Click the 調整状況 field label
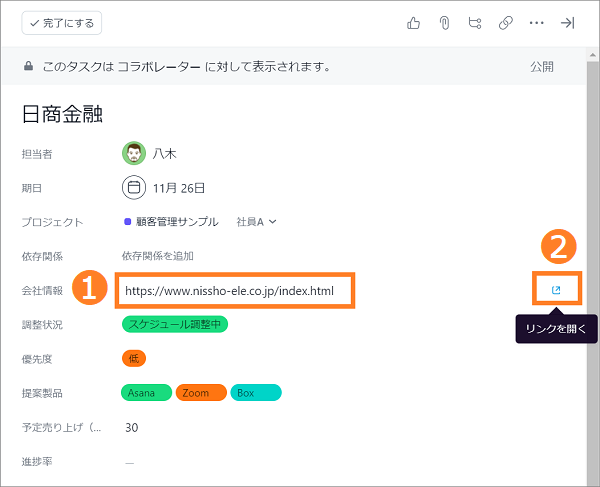This screenshot has height=487, width=600. tap(42, 324)
